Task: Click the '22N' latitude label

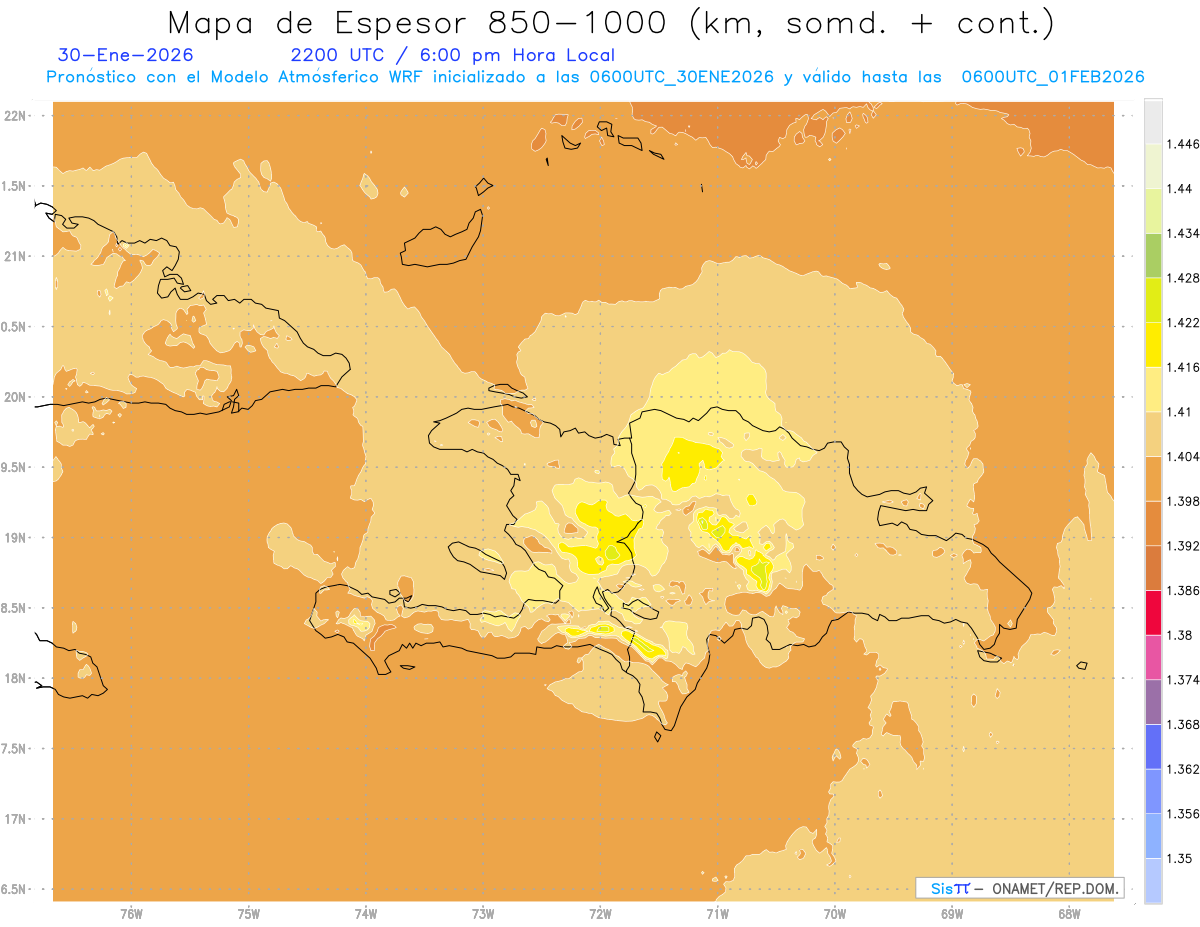Action: [16, 116]
